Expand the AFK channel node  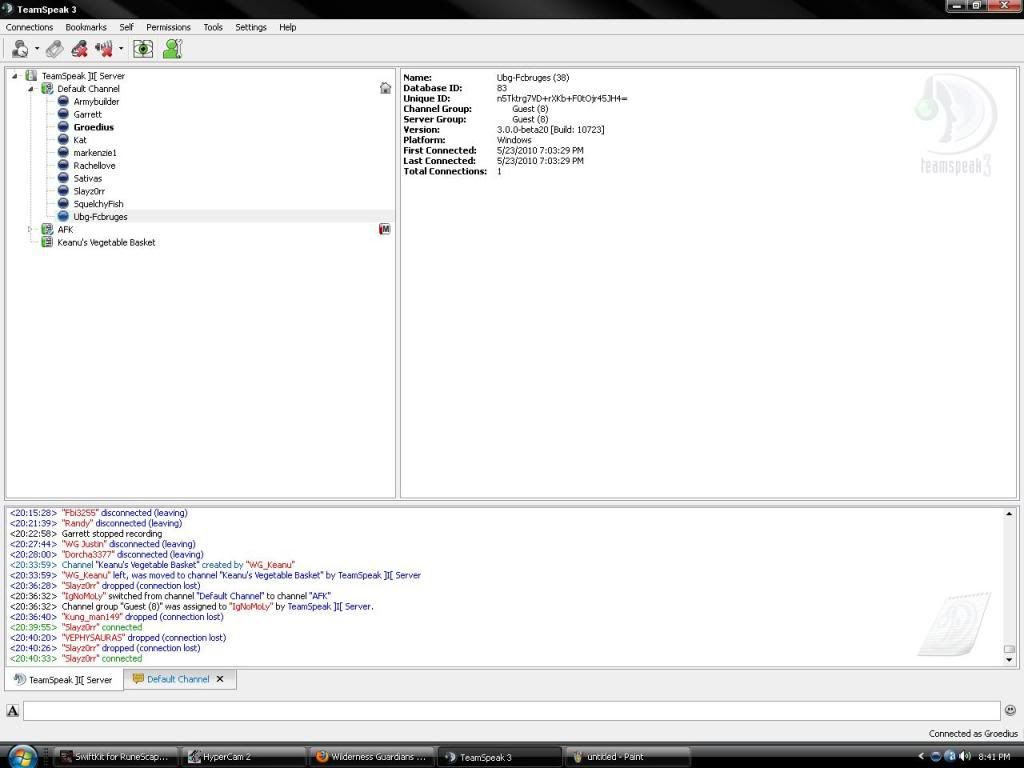click(30, 229)
